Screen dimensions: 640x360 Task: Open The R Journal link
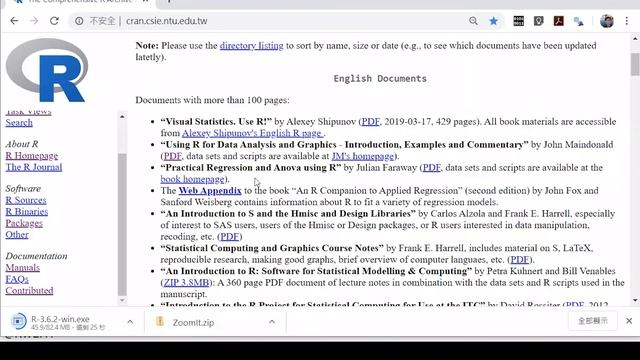(33, 167)
